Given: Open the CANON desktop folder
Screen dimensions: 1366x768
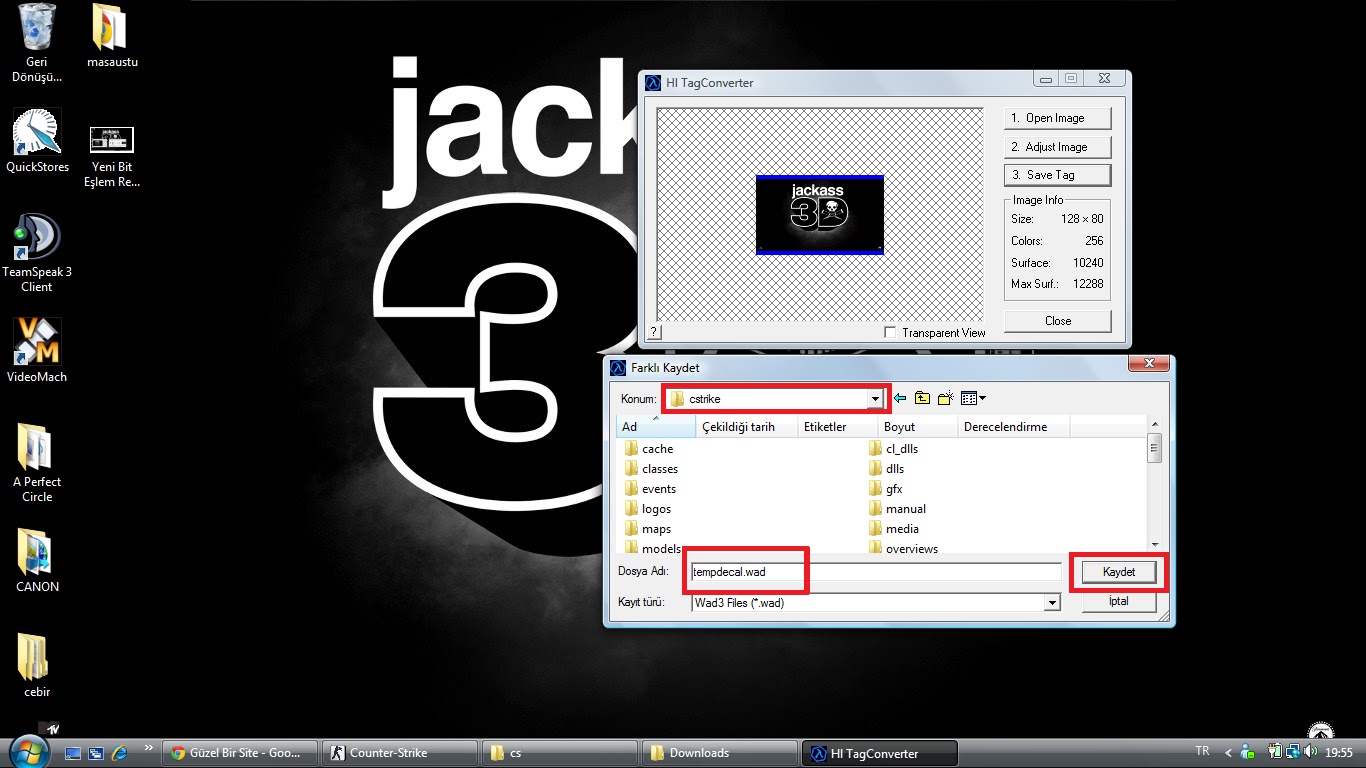Looking at the screenshot, I should pyautogui.click(x=37, y=561).
